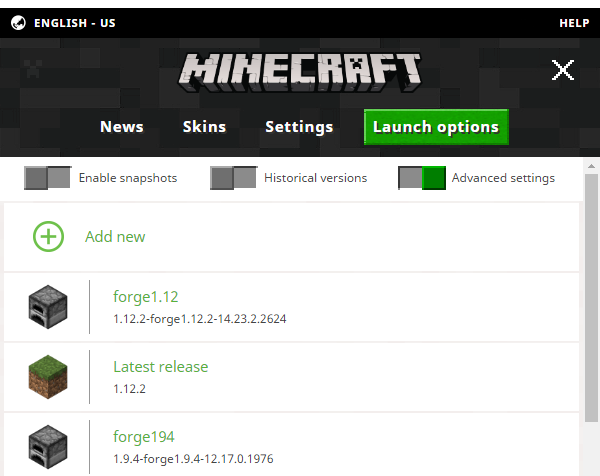Open the News tab
600x476 pixels.
pyautogui.click(x=121, y=127)
